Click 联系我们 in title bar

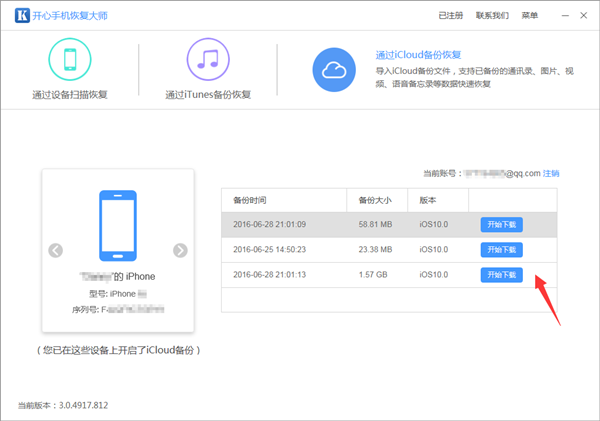click(x=491, y=16)
